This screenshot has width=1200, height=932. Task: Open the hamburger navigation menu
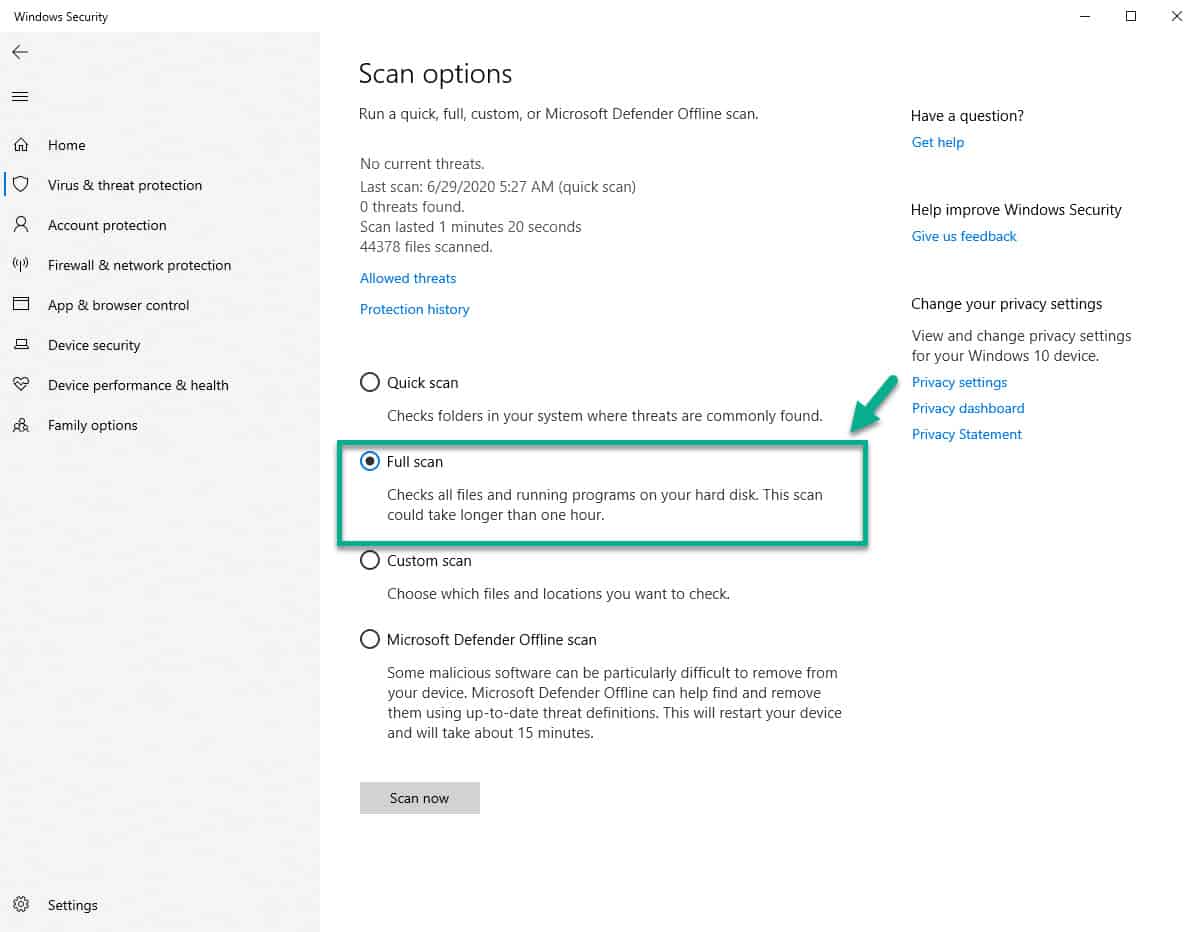pos(20,97)
